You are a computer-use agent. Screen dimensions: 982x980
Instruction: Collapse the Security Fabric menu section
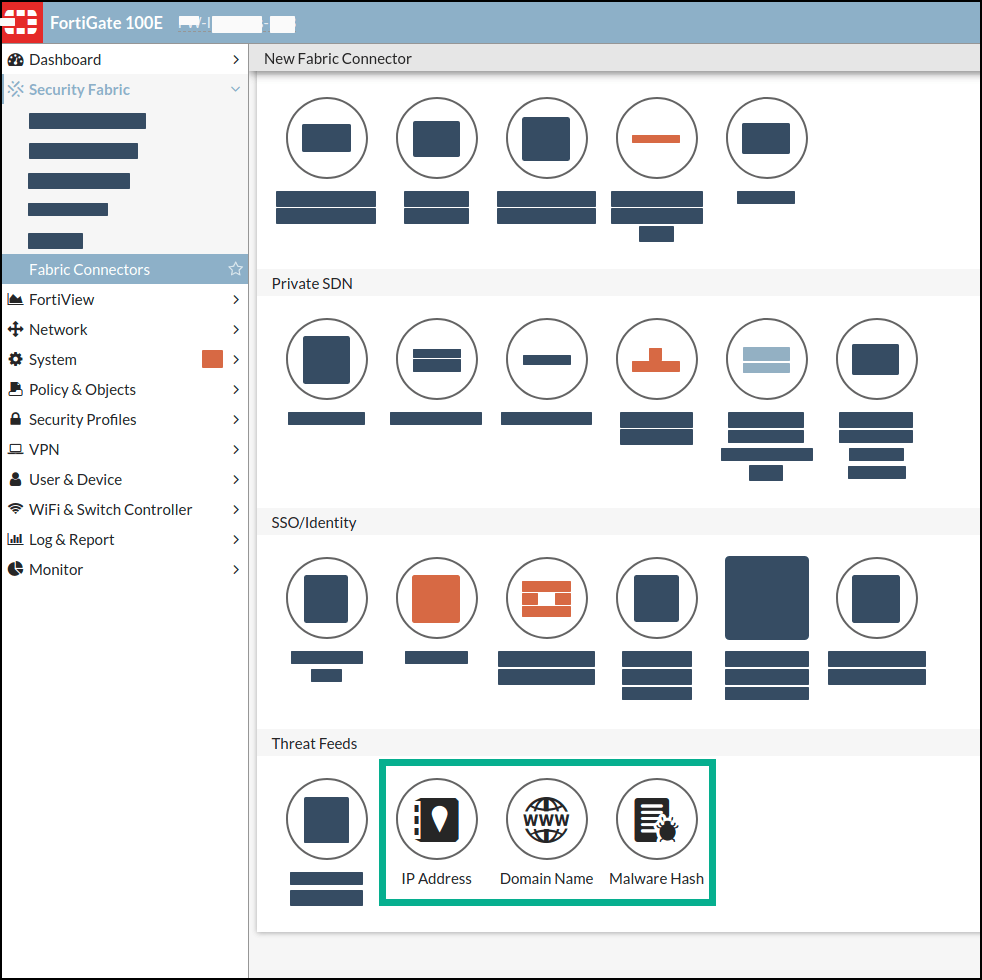pos(236,90)
